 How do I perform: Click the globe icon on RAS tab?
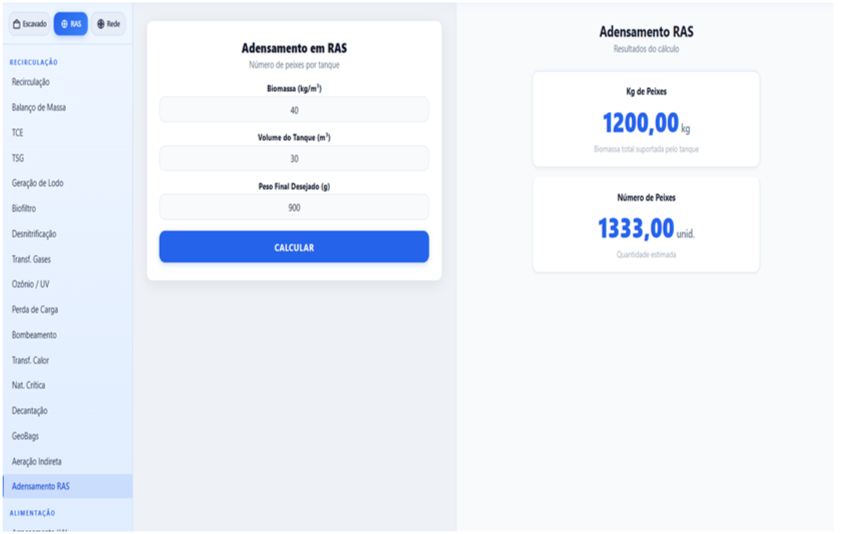tap(64, 24)
